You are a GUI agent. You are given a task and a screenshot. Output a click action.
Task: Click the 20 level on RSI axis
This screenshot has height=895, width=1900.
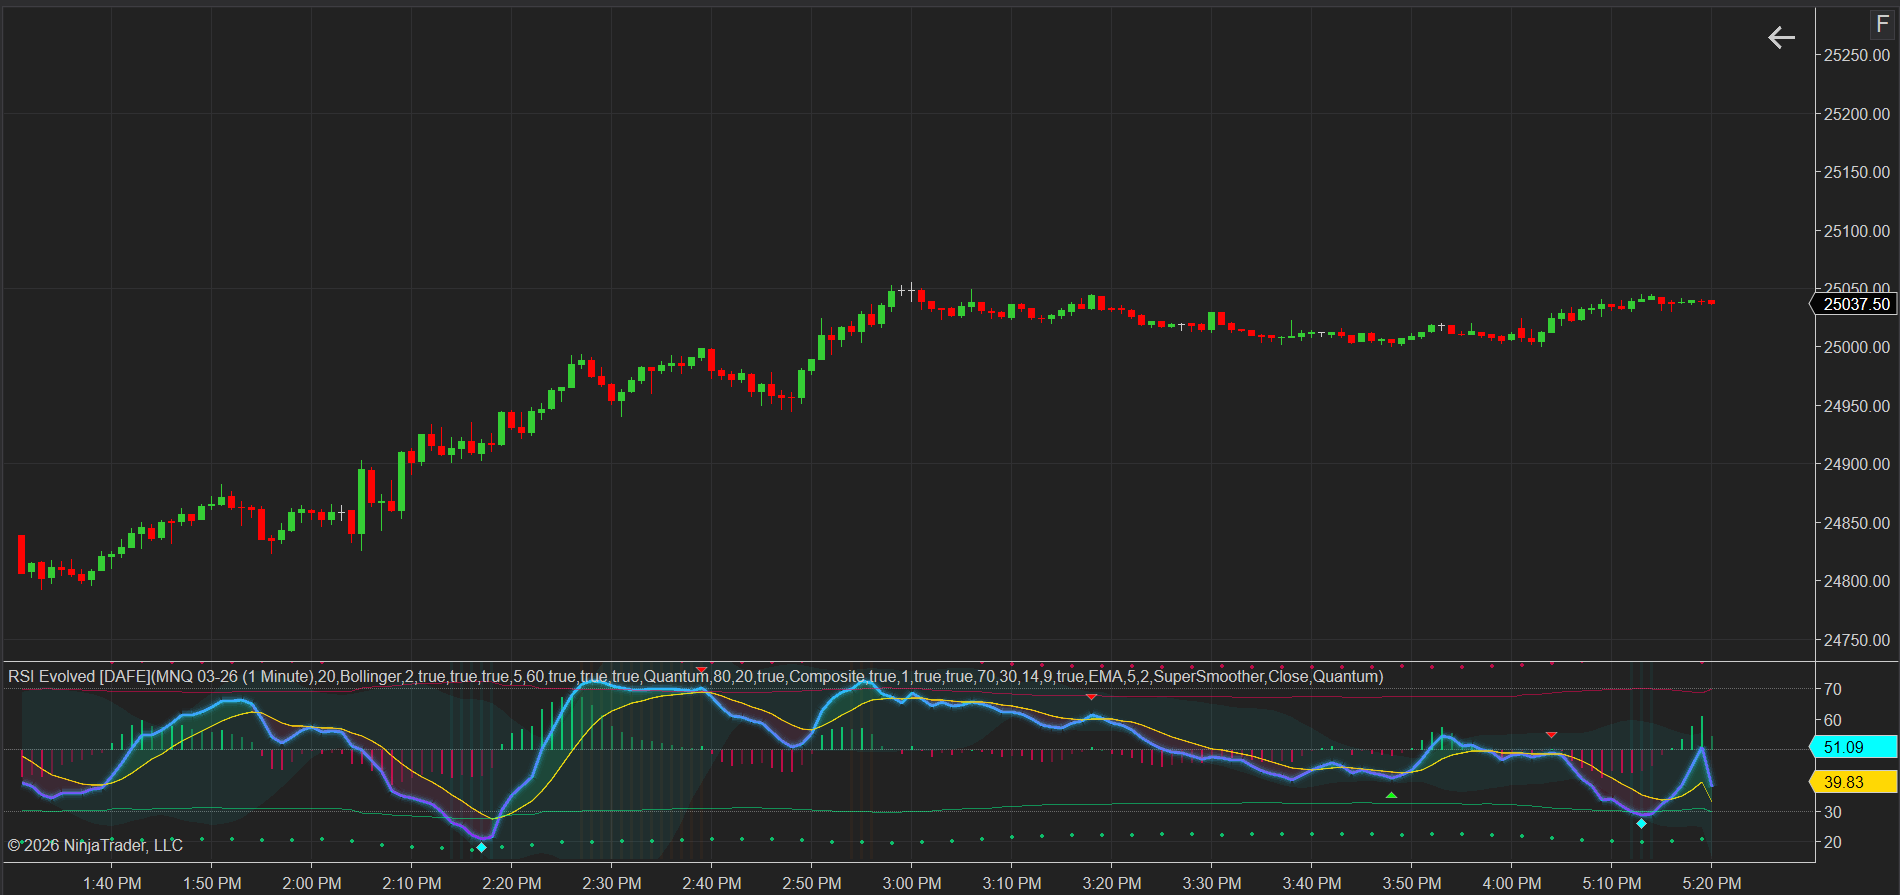point(1833,842)
